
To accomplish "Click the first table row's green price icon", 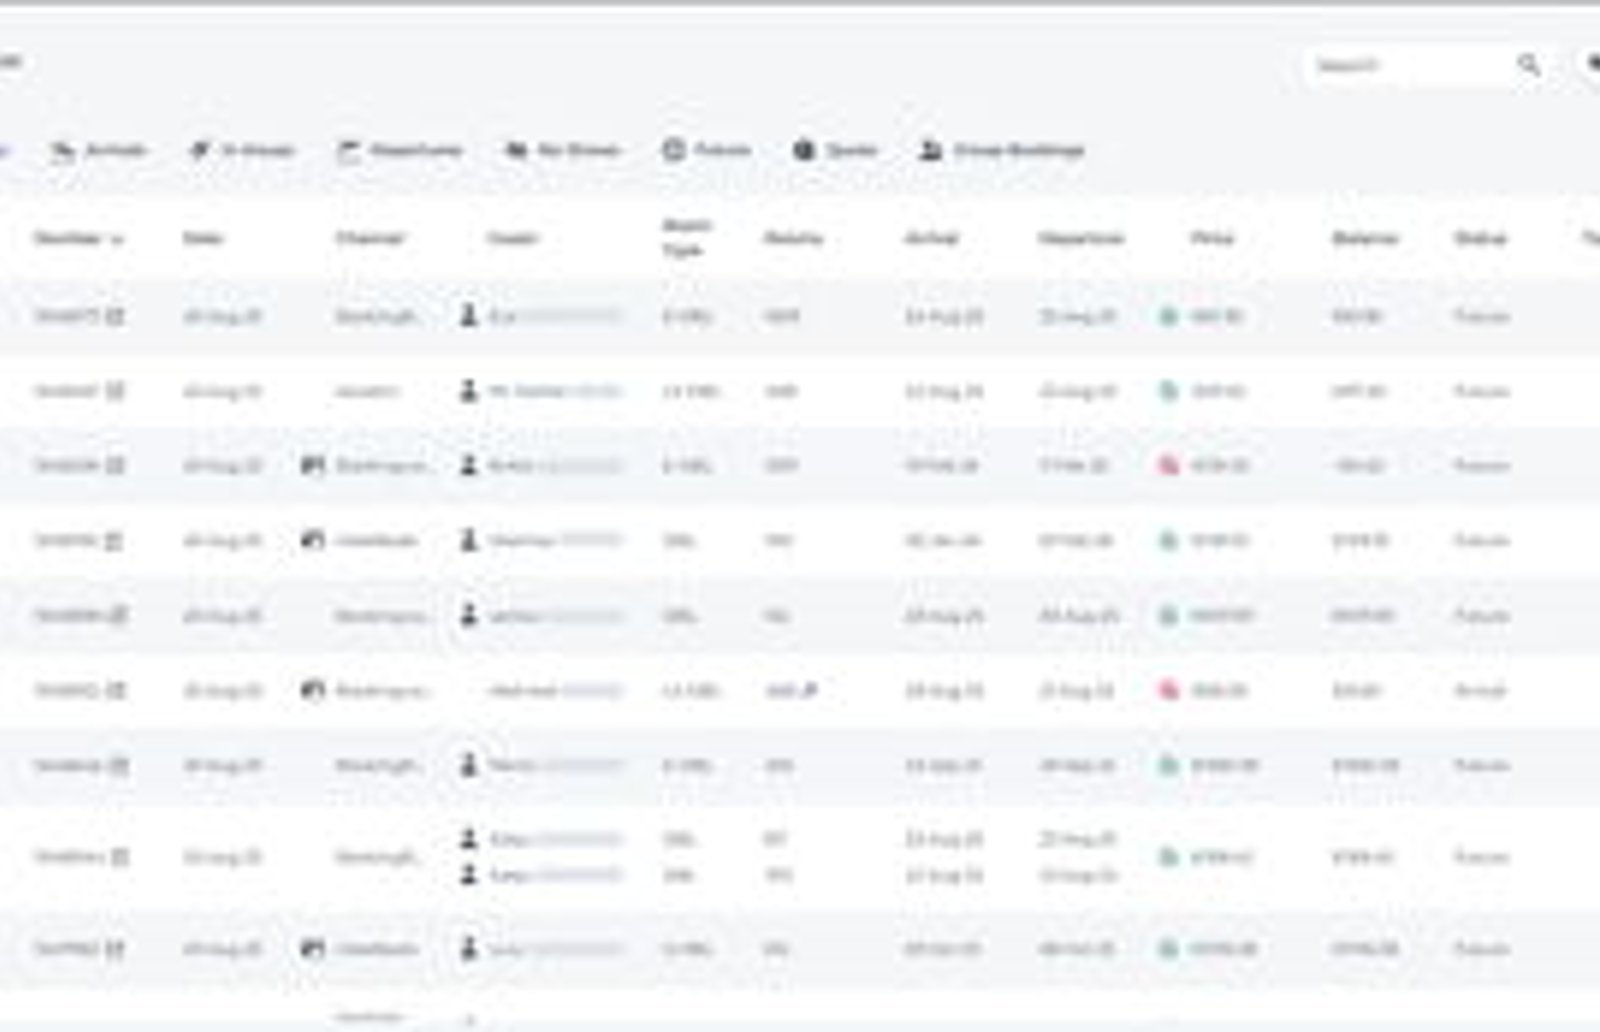I will 1168,316.
